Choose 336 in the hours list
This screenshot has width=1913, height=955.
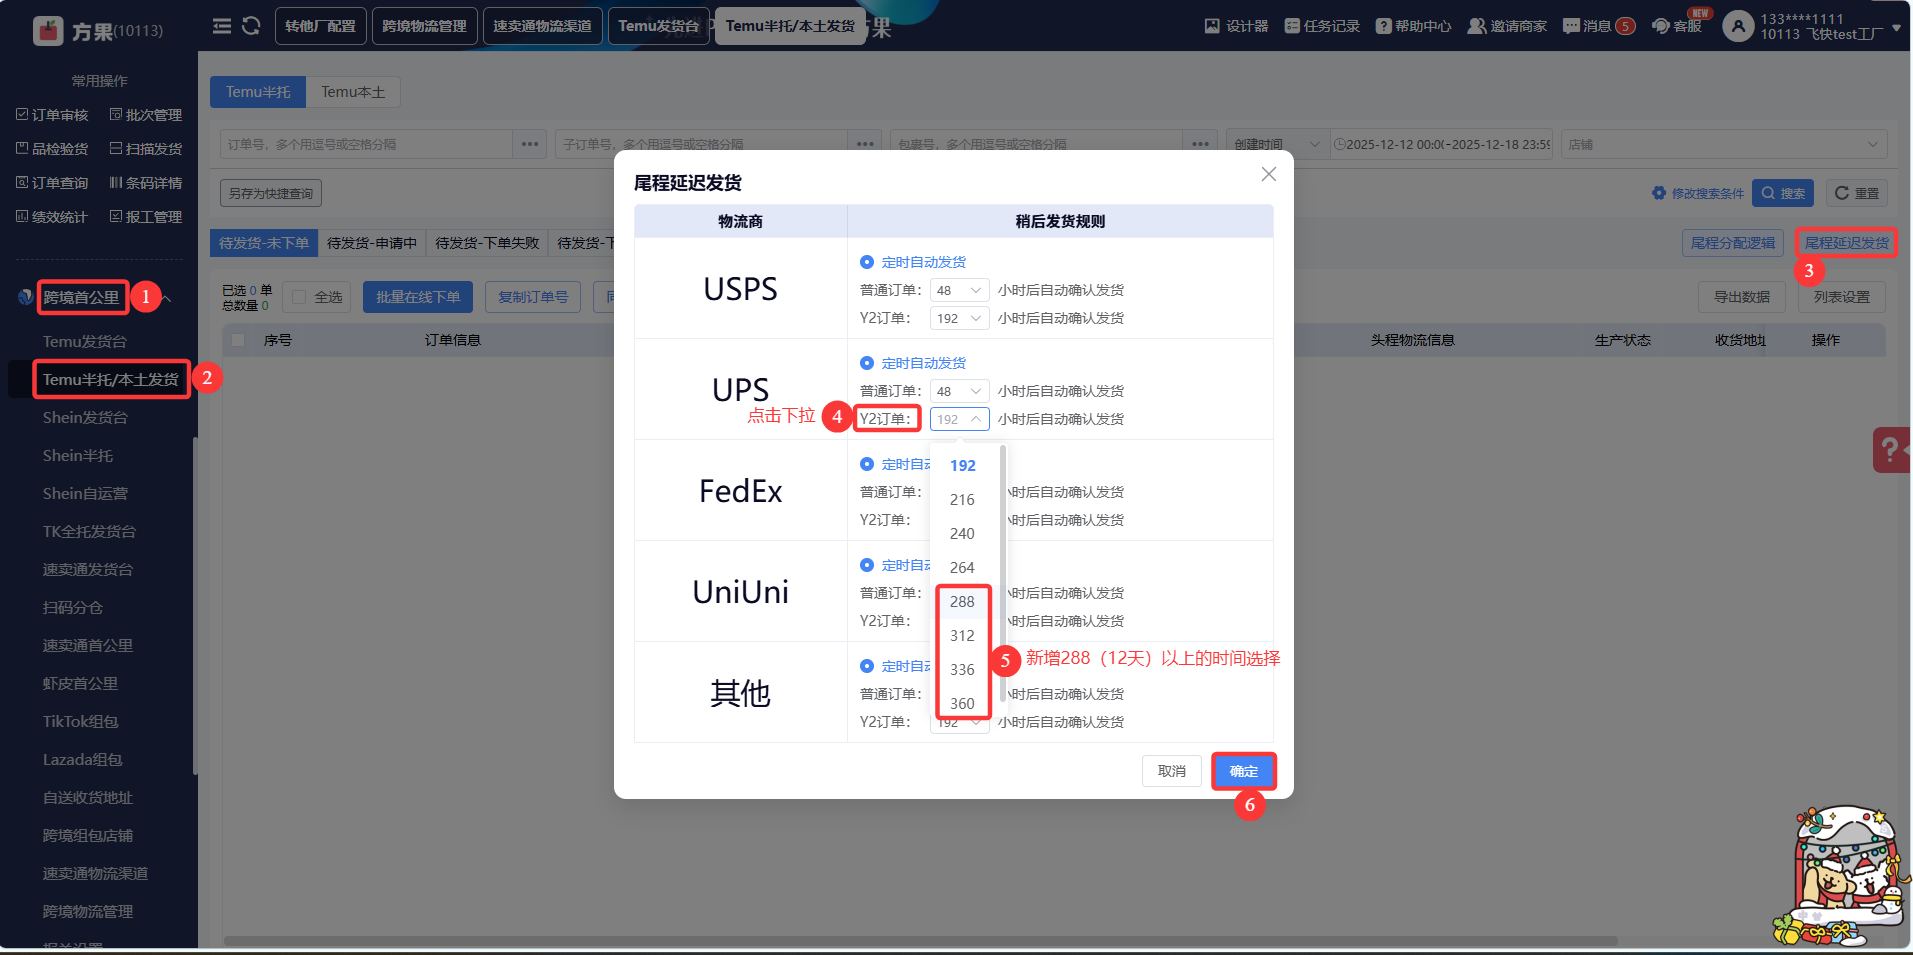[x=963, y=669]
